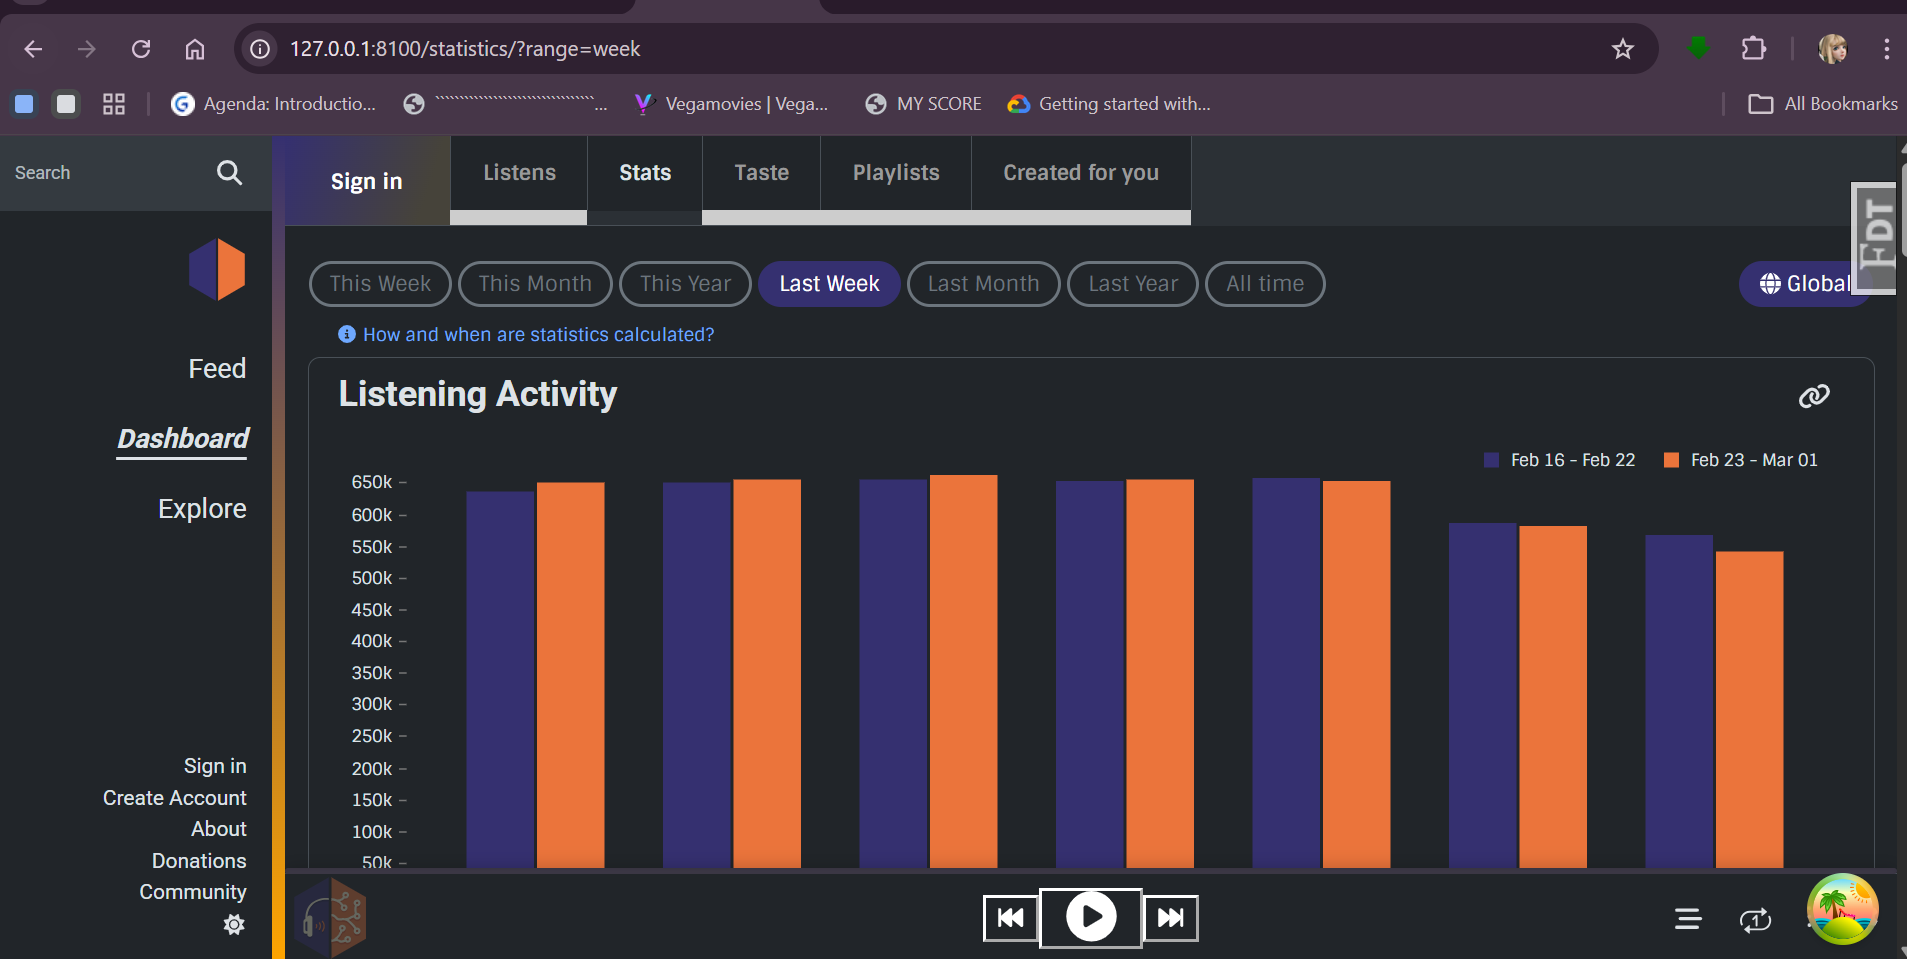The image size is (1907, 959).
Task: Open the Playlists tab
Action: coord(895,173)
